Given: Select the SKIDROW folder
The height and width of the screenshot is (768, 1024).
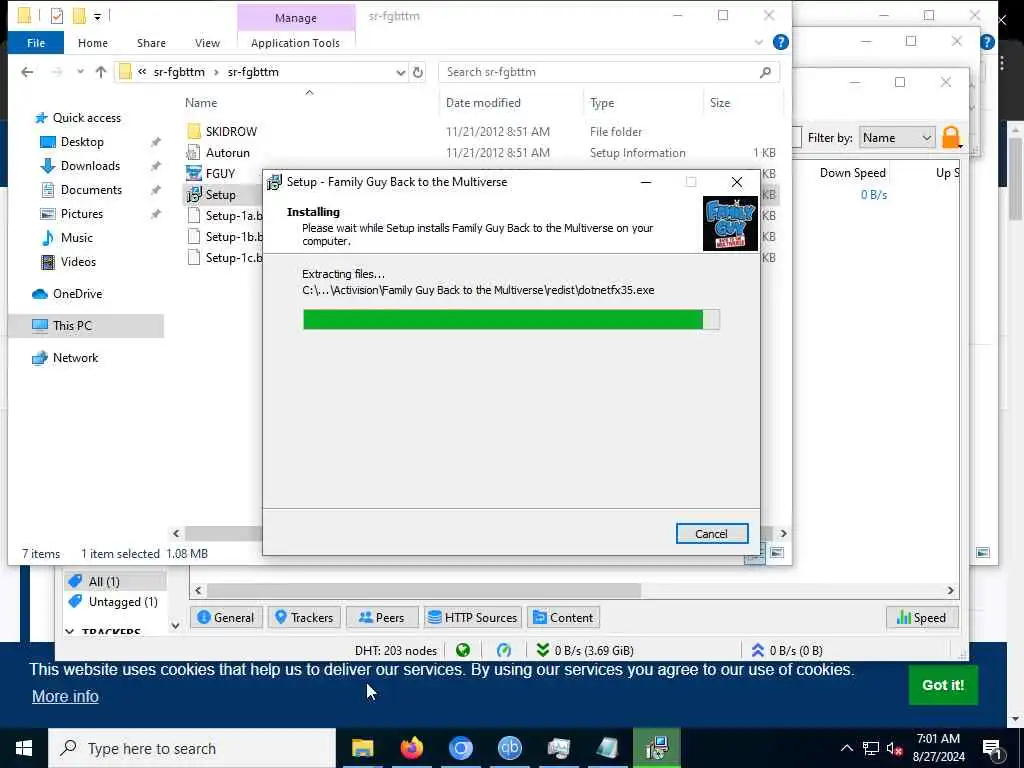Looking at the screenshot, I should click(x=231, y=132).
